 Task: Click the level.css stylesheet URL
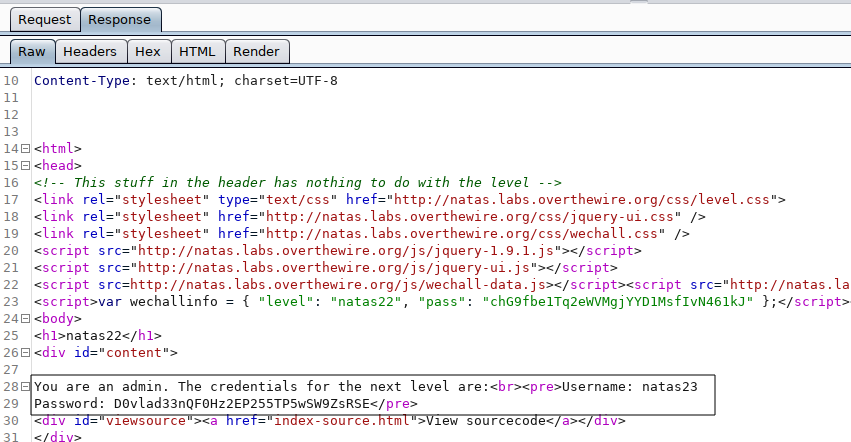tap(582, 200)
